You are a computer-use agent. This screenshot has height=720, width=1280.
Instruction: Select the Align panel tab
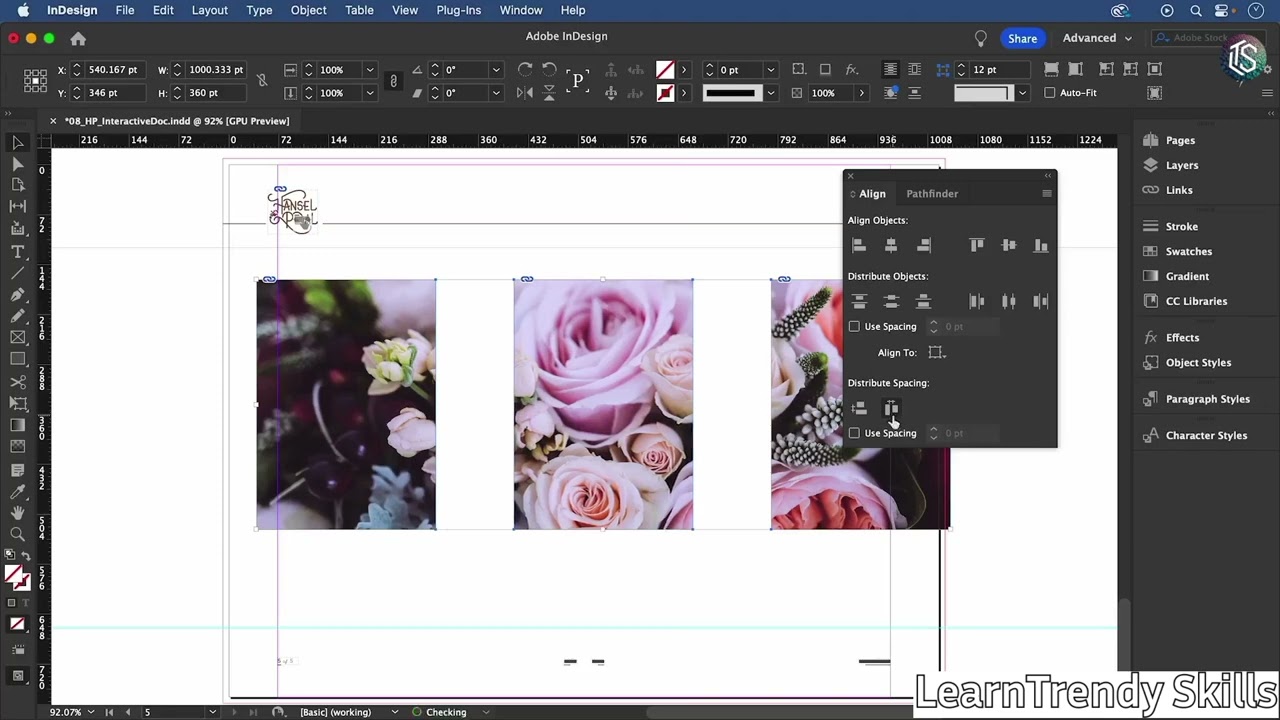[872, 194]
